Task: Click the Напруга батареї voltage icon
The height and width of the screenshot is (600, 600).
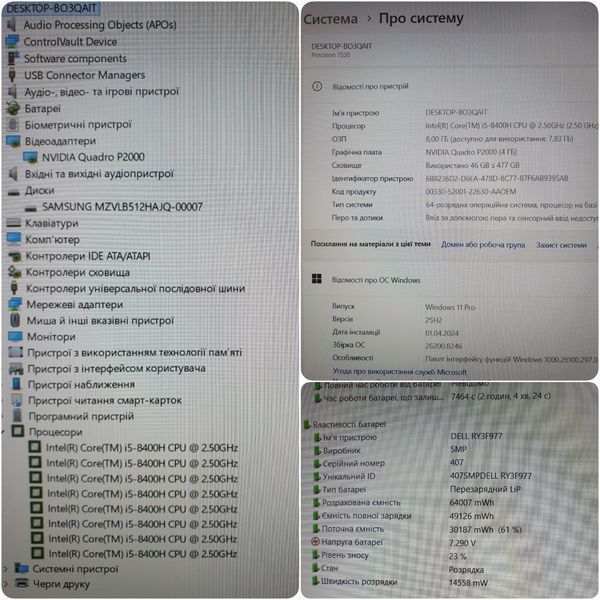Action: click(315, 542)
